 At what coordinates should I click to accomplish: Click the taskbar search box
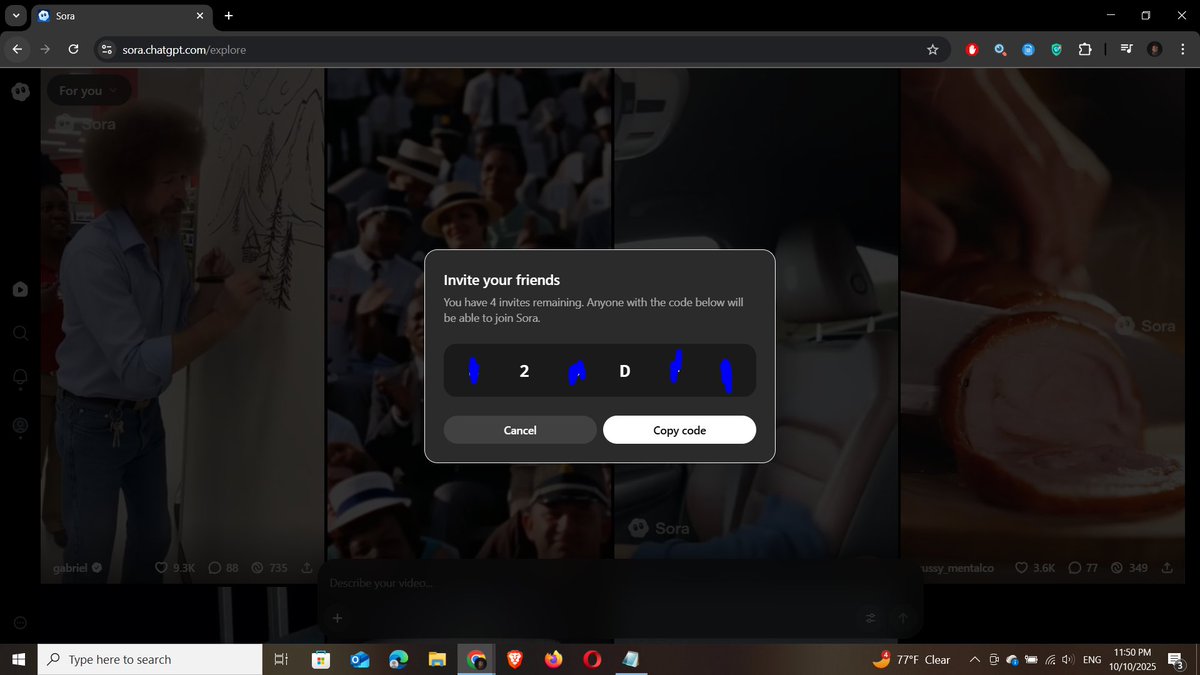point(150,659)
